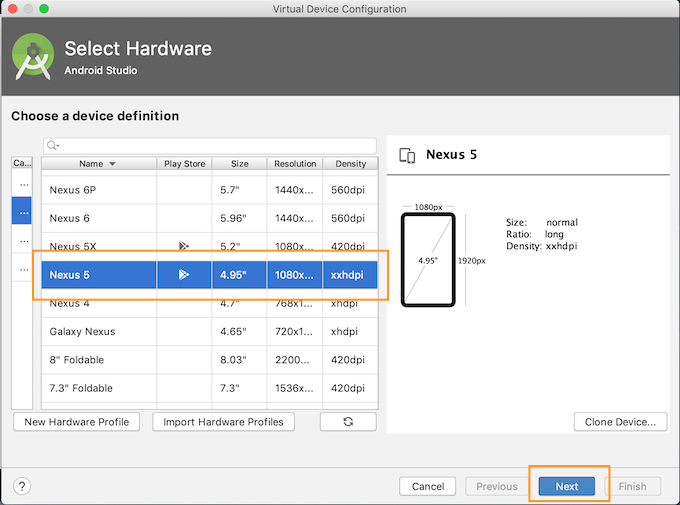Click Next to continue device setup
Viewport: 680px width, 505px height.
pyautogui.click(x=567, y=486)
